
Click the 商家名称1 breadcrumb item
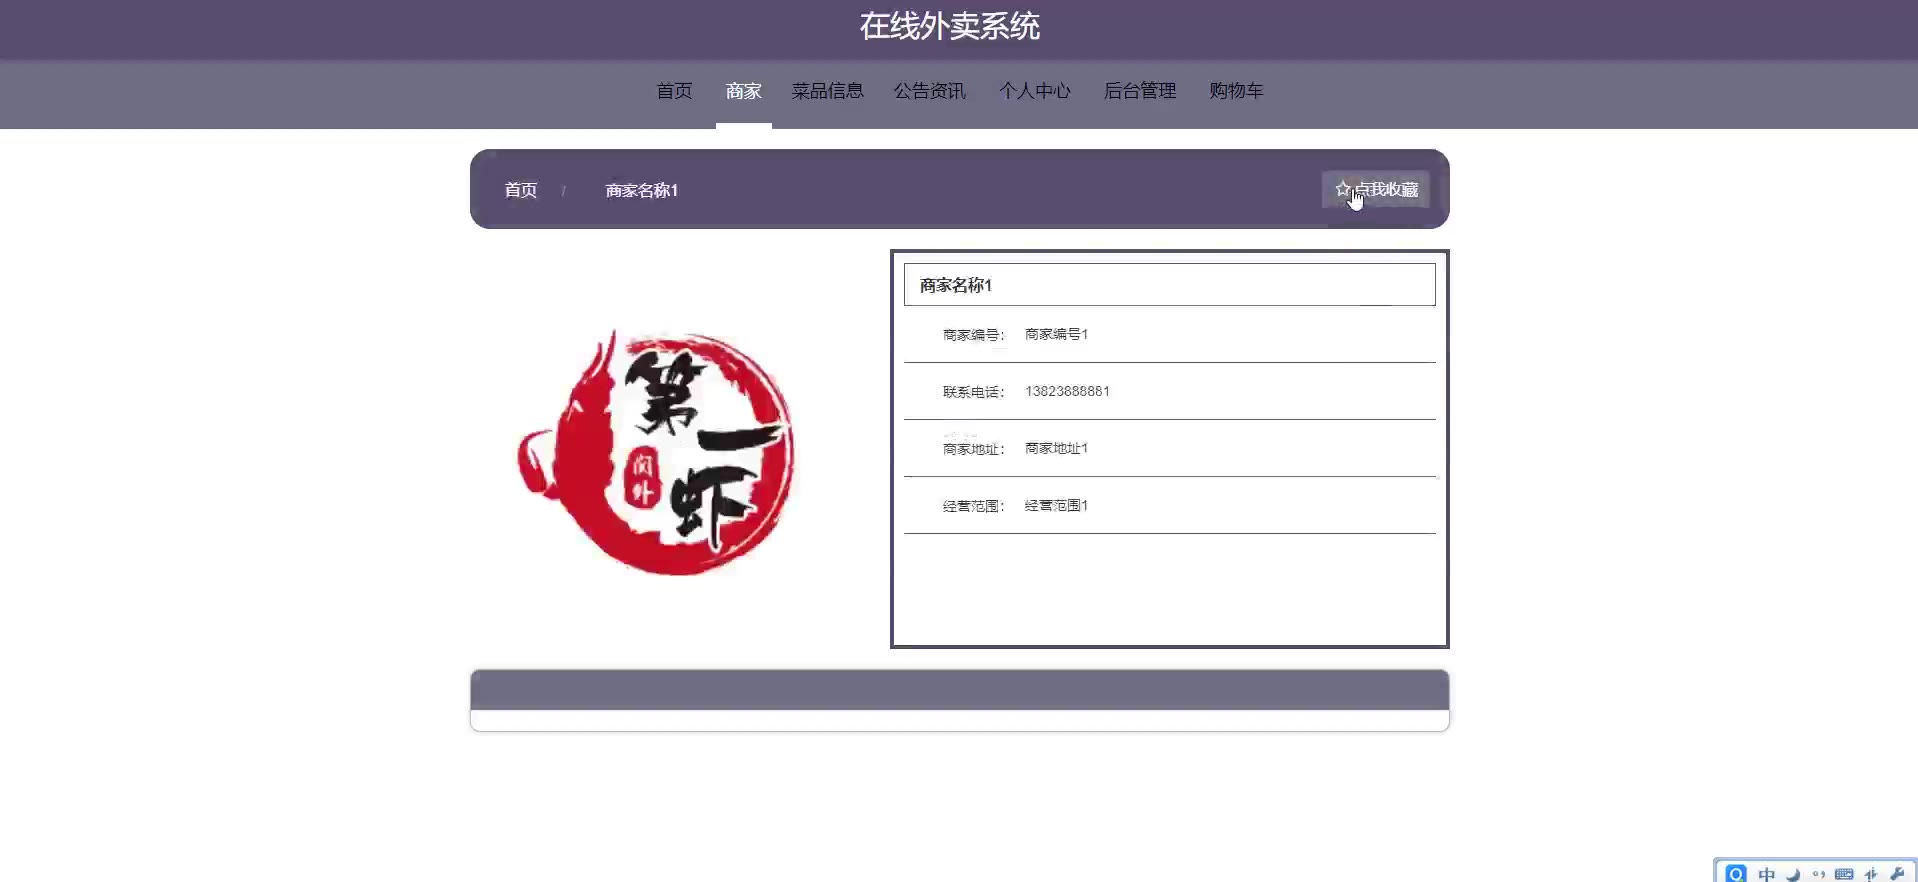pyautogui.click(x=642, y=190)
